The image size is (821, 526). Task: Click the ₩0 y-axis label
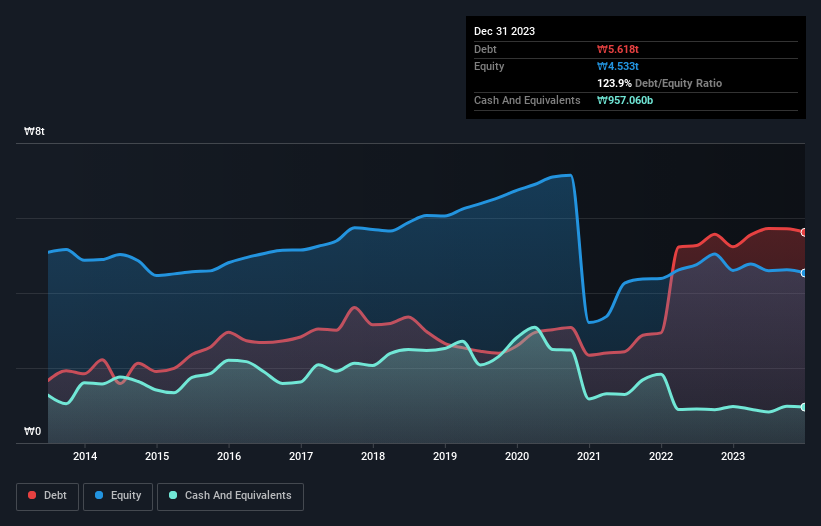32,431
